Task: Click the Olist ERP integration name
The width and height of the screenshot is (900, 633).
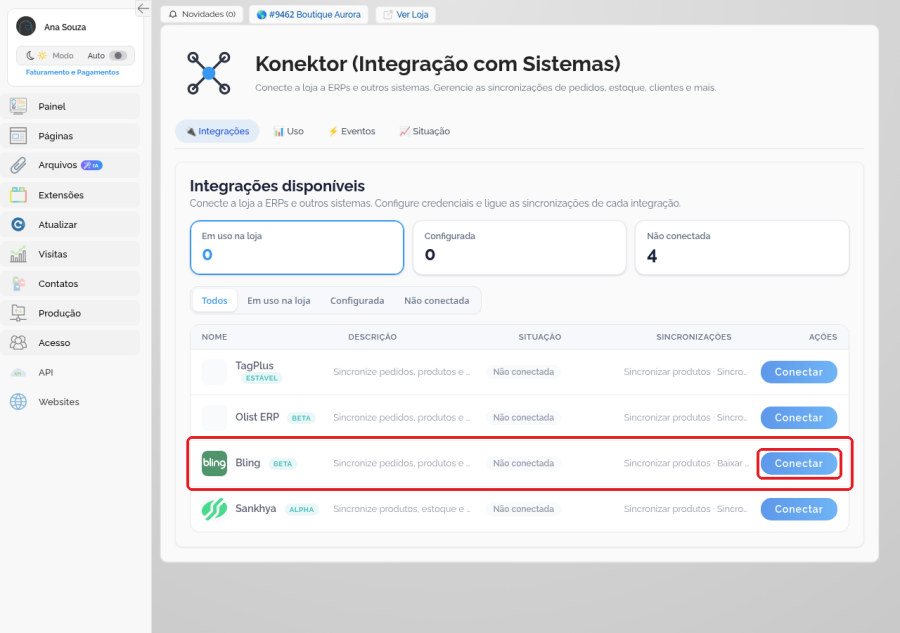Action: coord(257,417)
